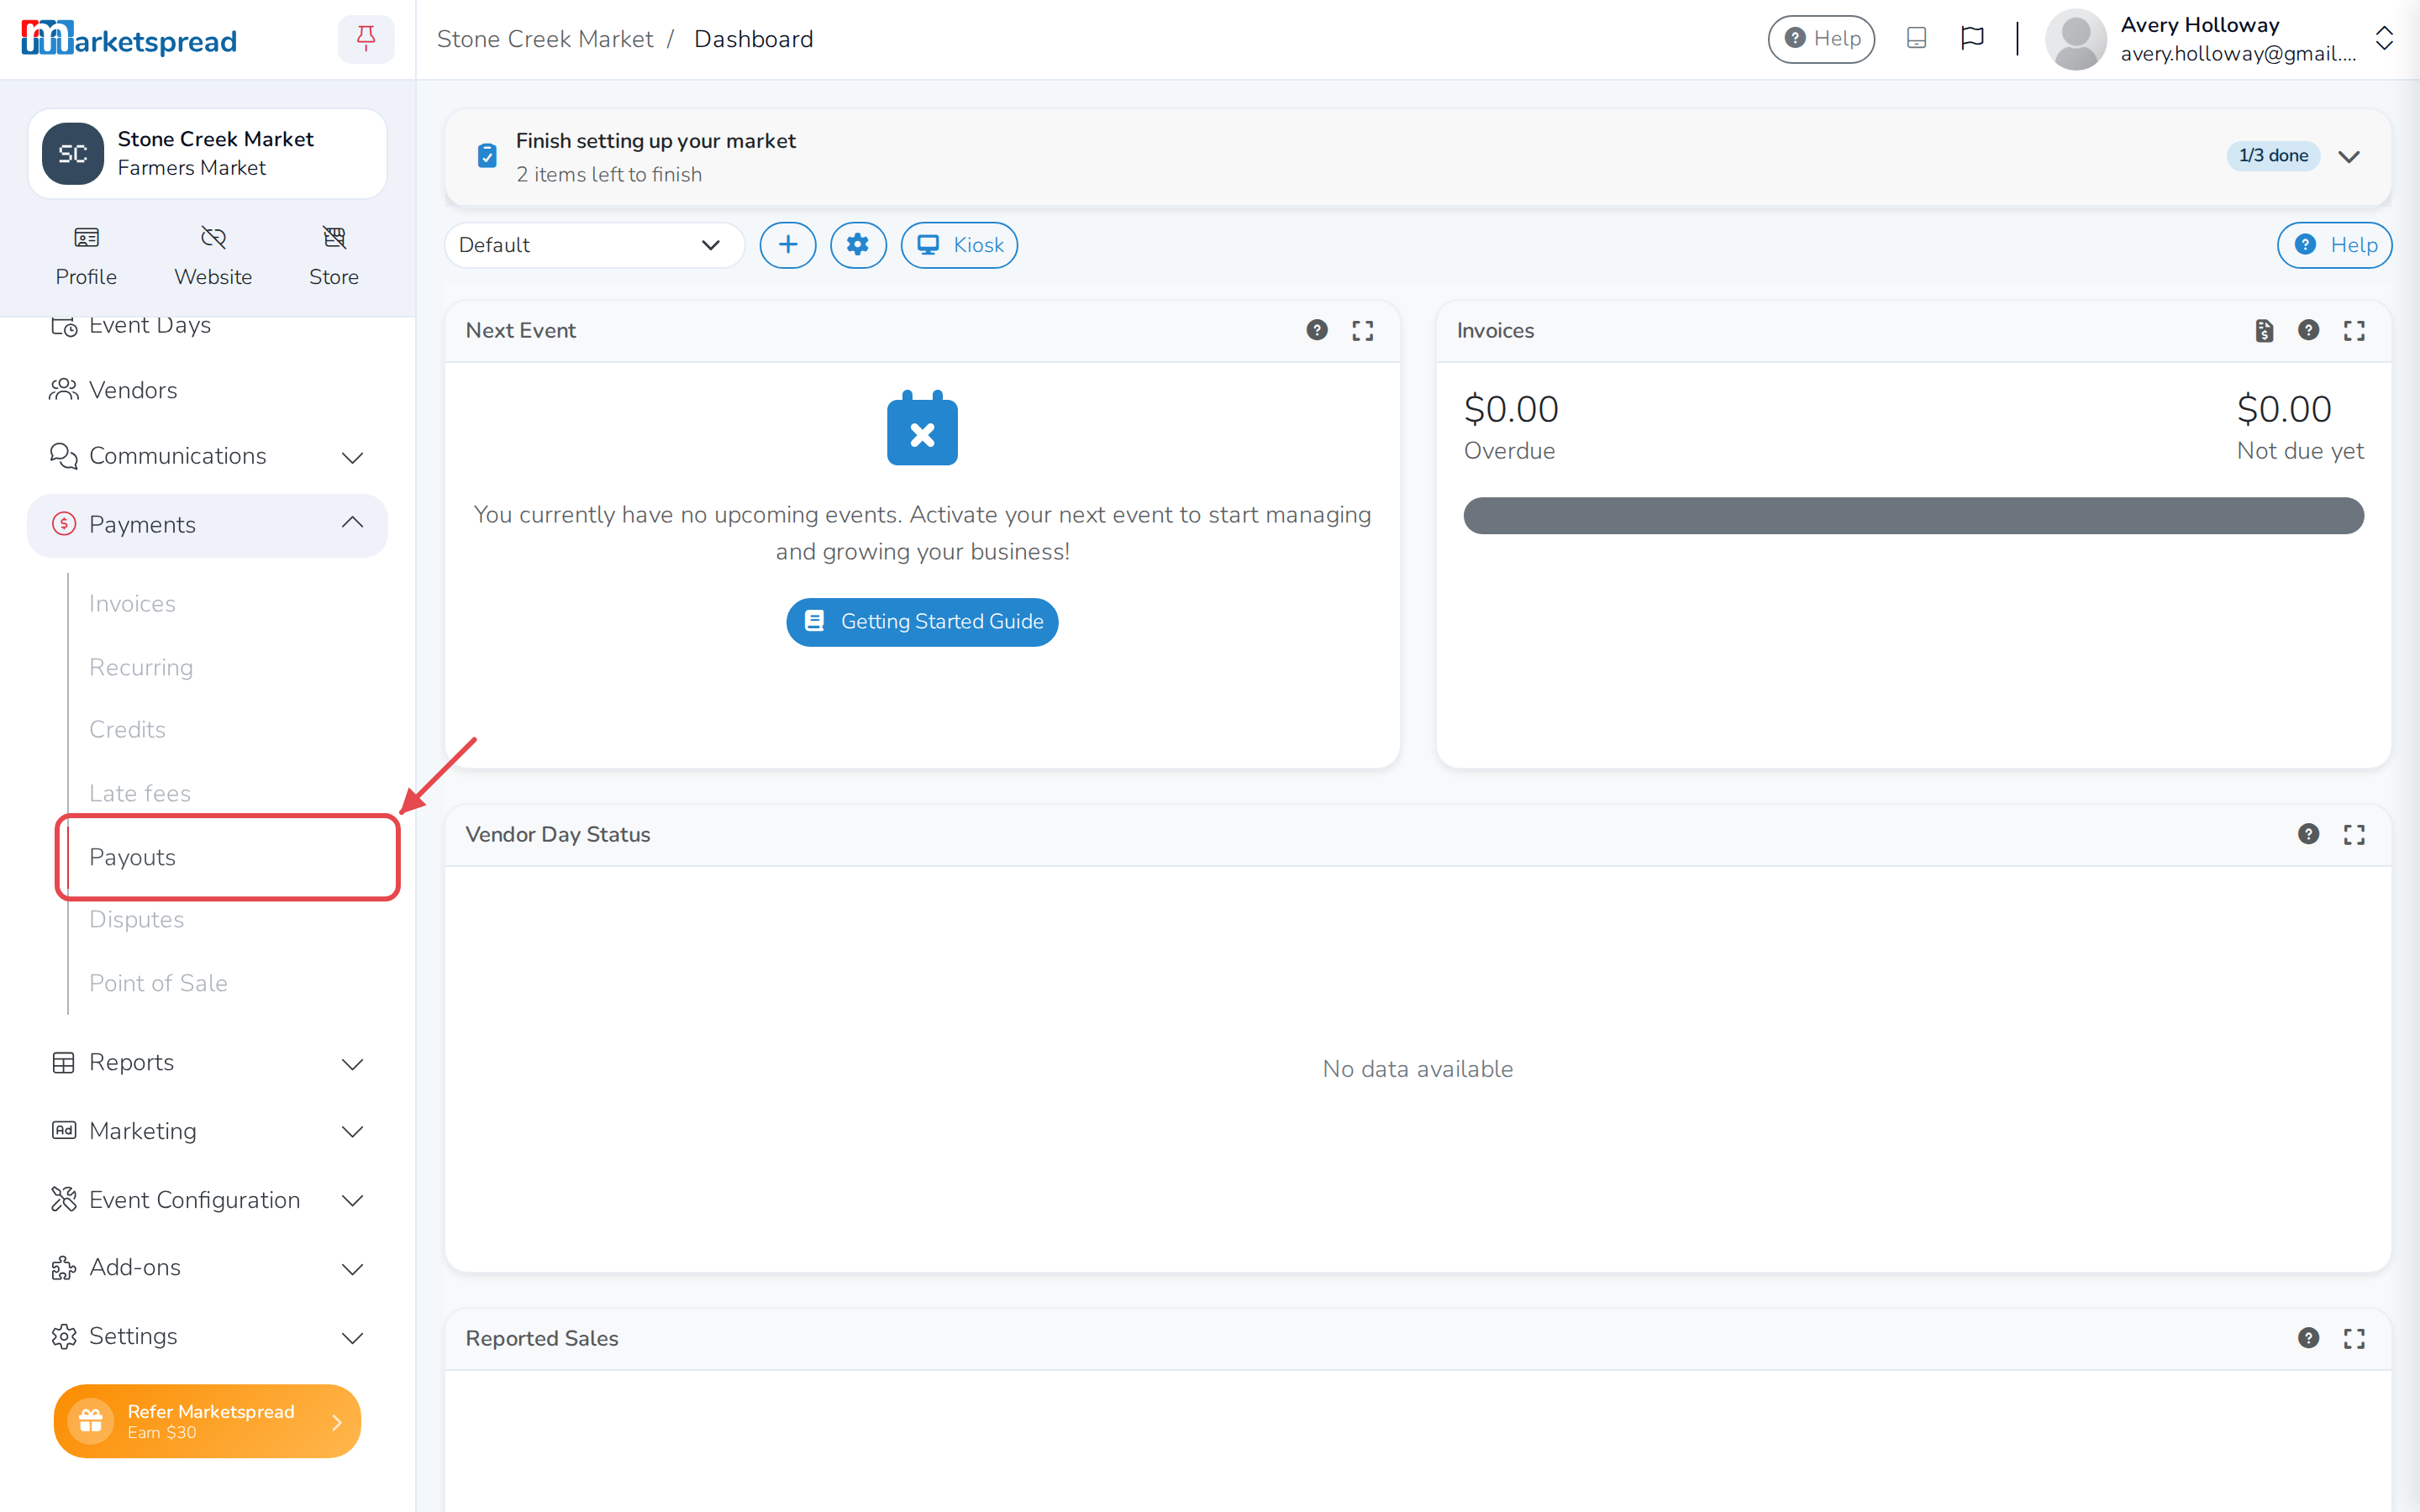2420x1512 pixels.
Task: Click the pin sidebar icon
Action: (366, 39)
